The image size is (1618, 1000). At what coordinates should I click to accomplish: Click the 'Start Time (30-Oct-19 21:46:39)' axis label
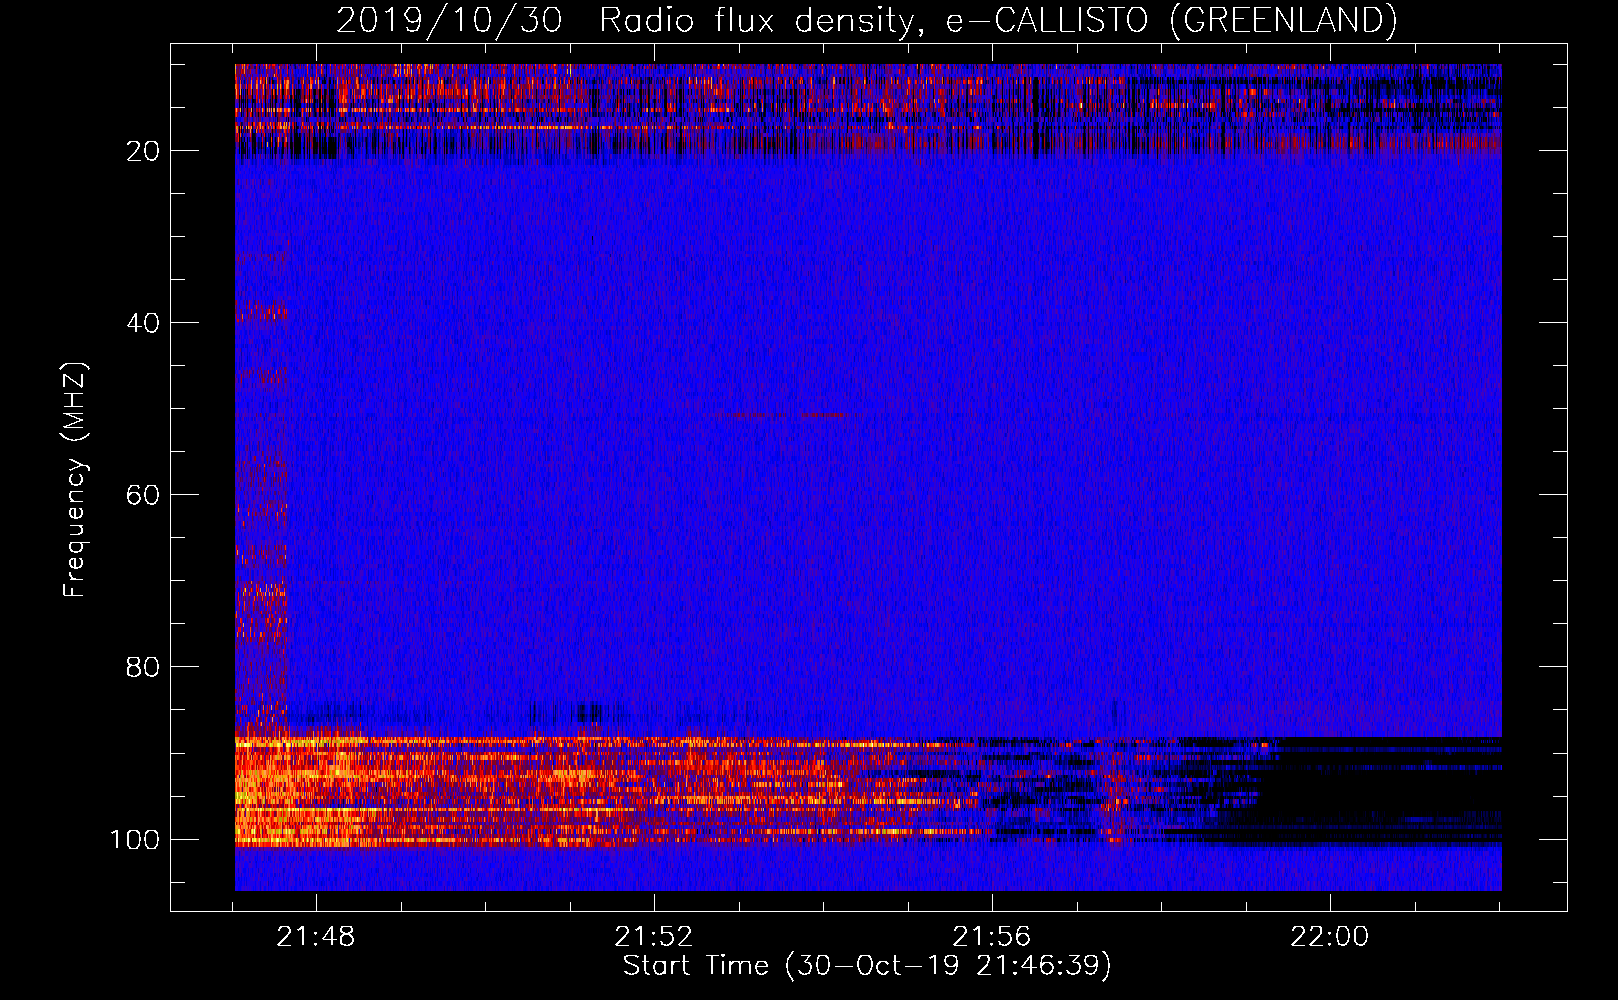coord(867,966)
